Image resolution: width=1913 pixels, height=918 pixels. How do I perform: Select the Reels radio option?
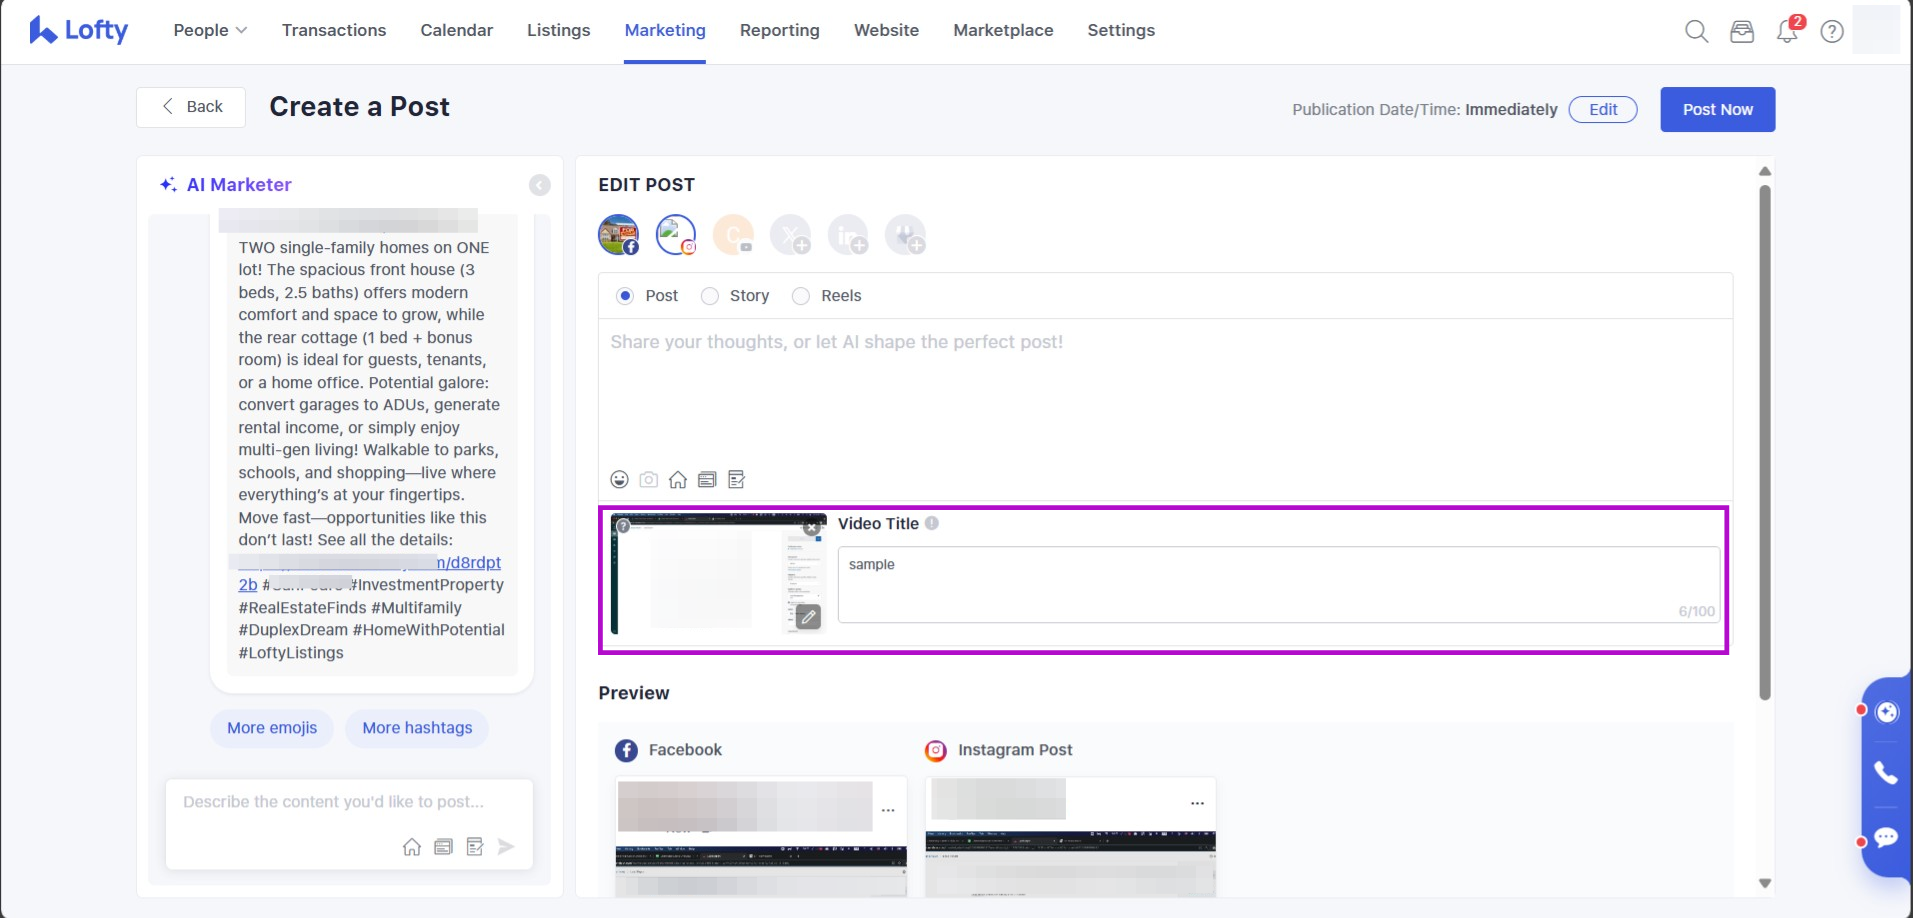[801, 296]
